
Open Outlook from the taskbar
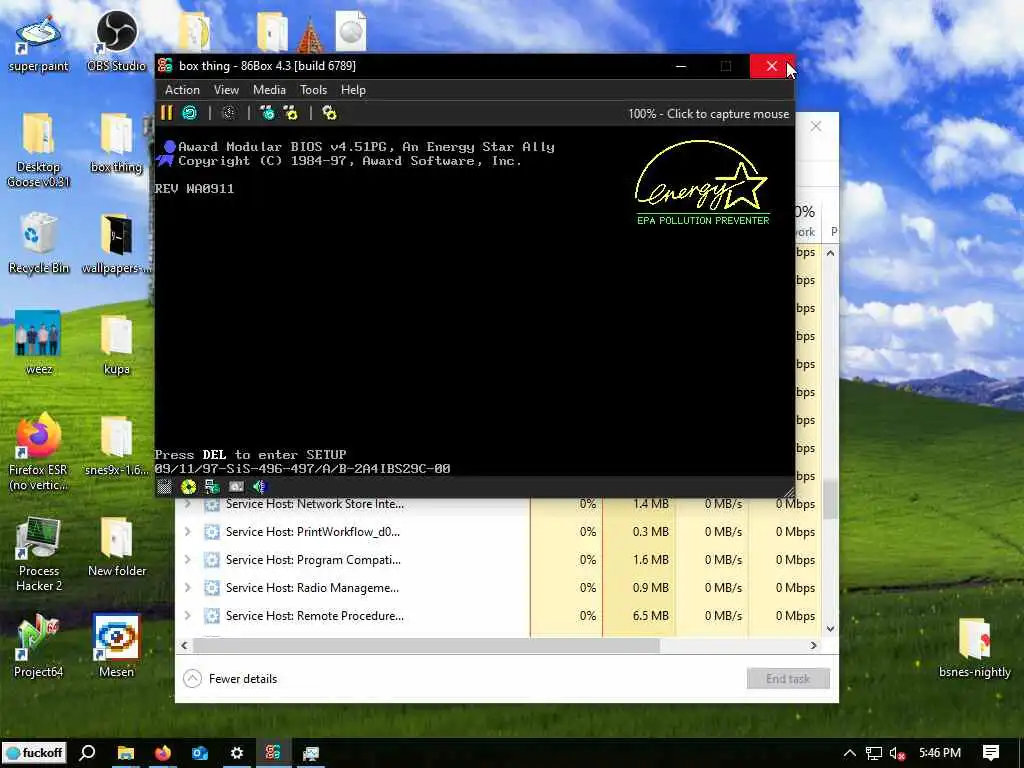point(200,753)
